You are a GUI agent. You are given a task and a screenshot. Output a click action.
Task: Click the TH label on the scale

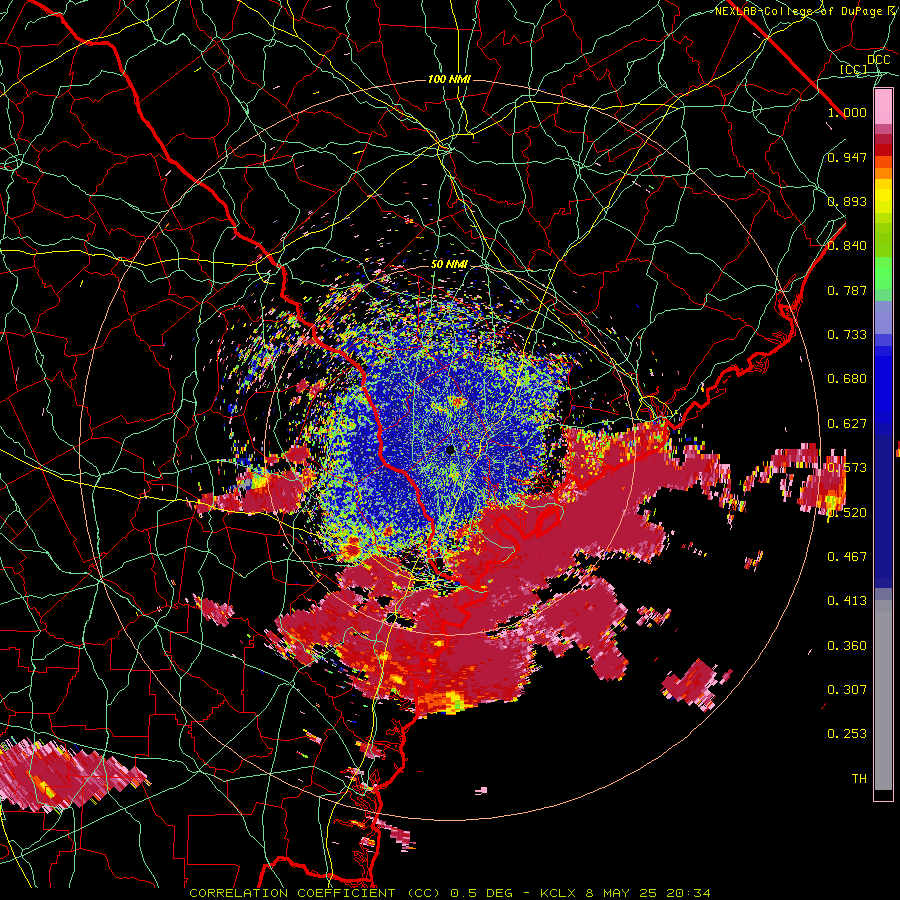tap(859, 779)
